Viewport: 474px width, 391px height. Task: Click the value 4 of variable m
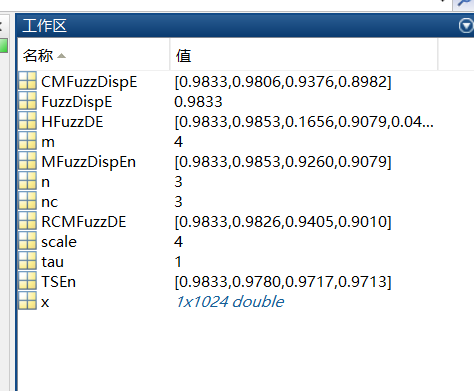tap(178, 142)
